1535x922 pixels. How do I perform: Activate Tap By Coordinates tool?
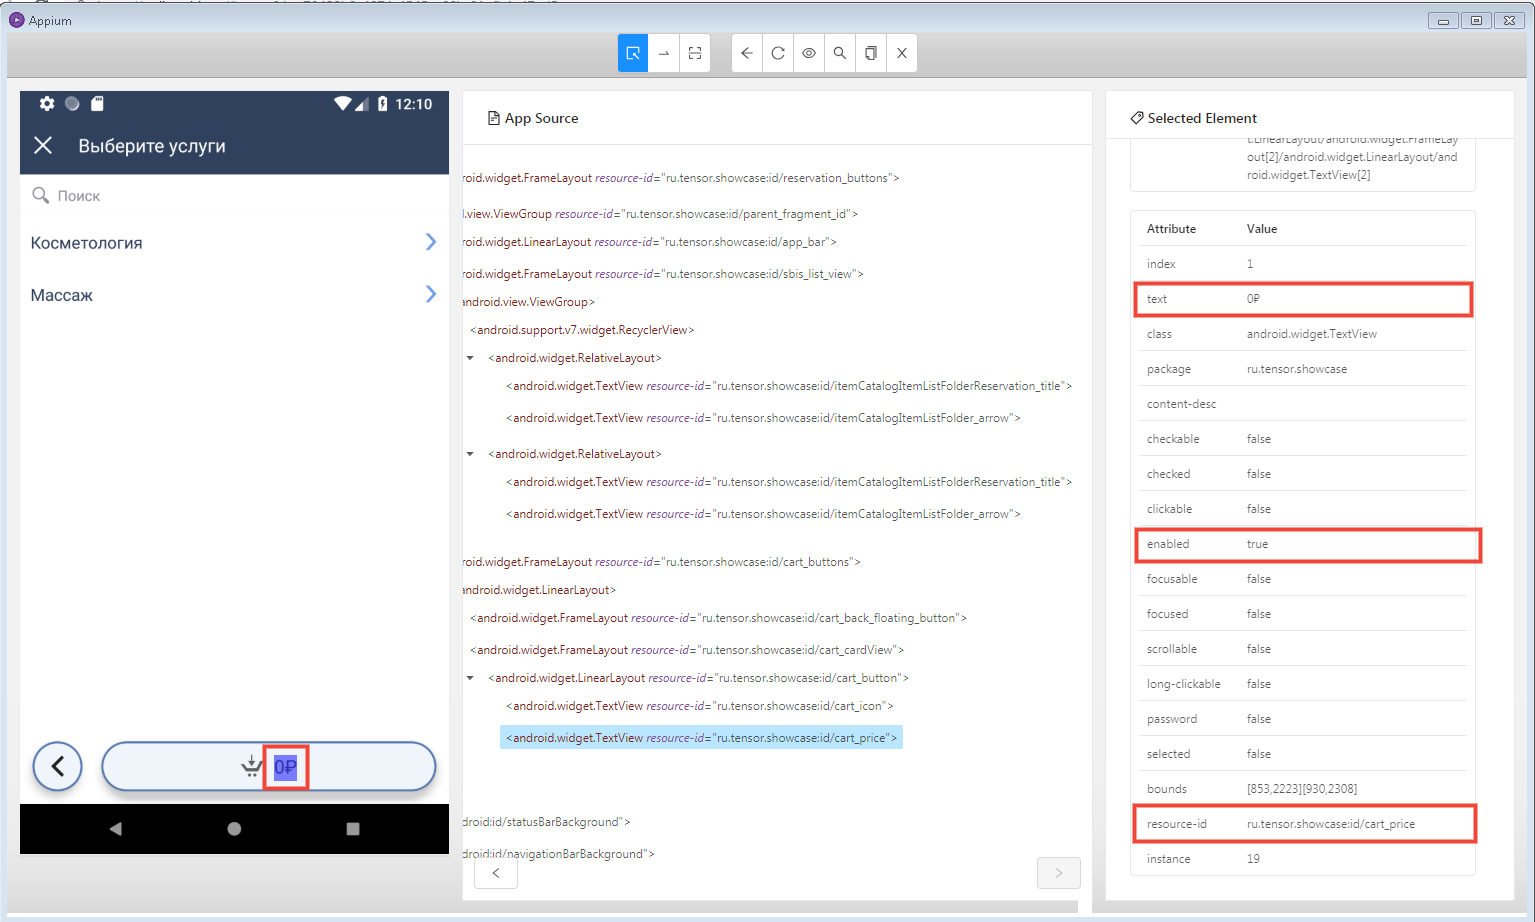tap(695, 53)
